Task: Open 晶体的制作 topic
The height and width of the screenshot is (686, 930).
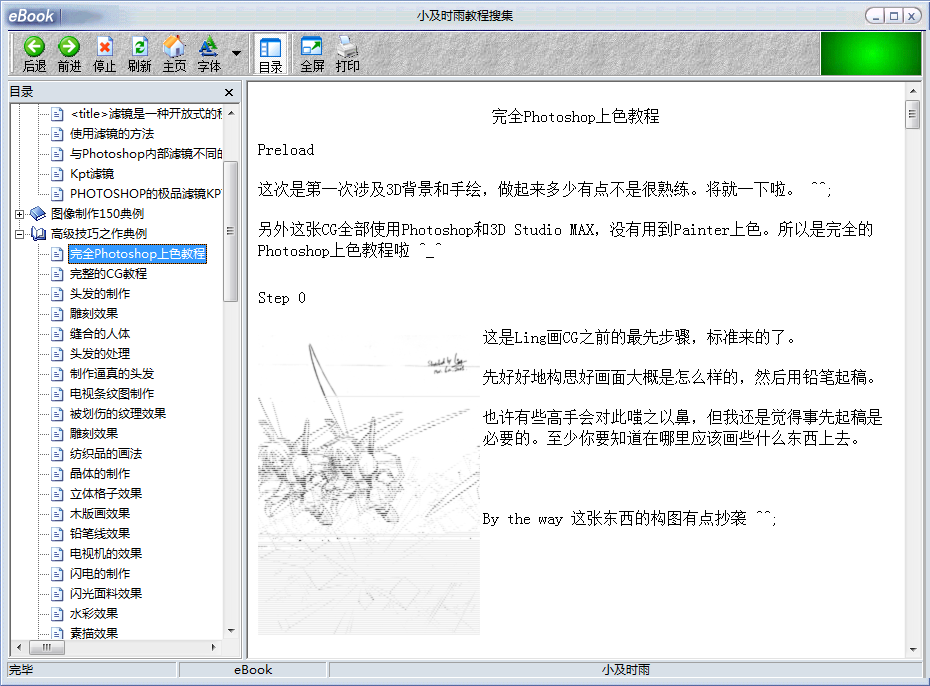Action: tap(100, 474)
